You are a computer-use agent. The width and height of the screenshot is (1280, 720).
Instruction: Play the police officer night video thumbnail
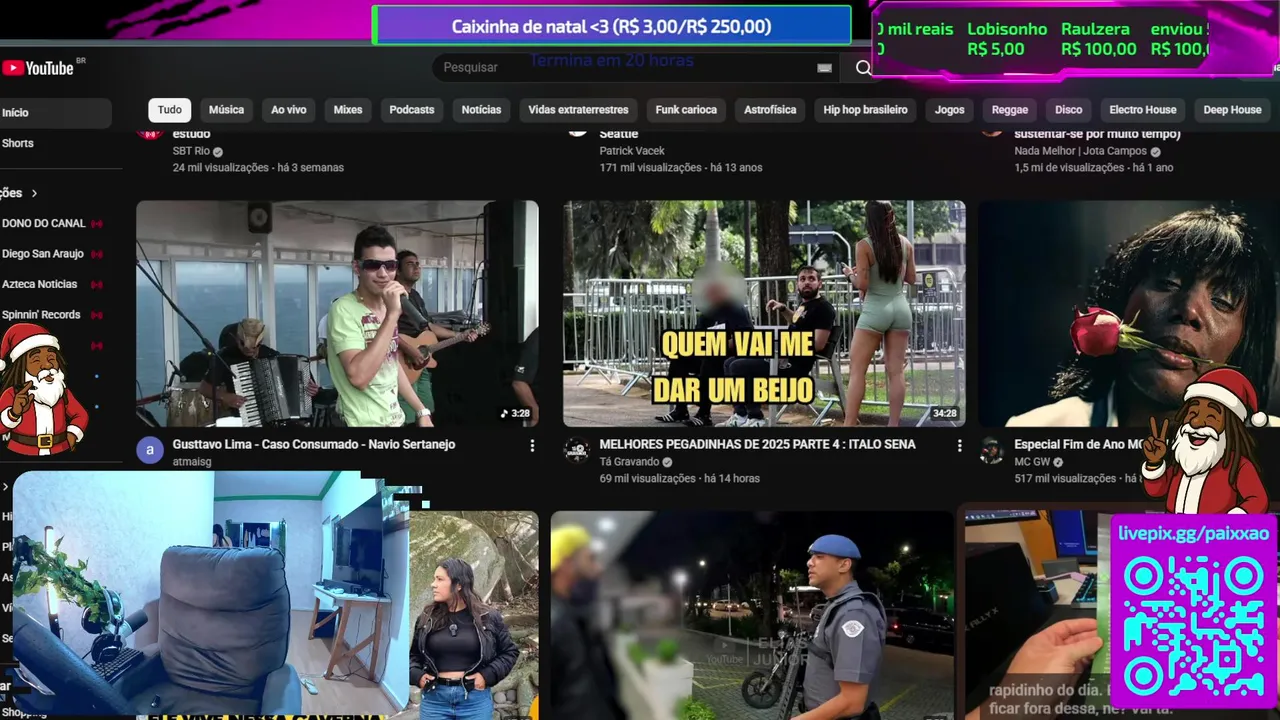pyautogui.click(x=751, y=615)
